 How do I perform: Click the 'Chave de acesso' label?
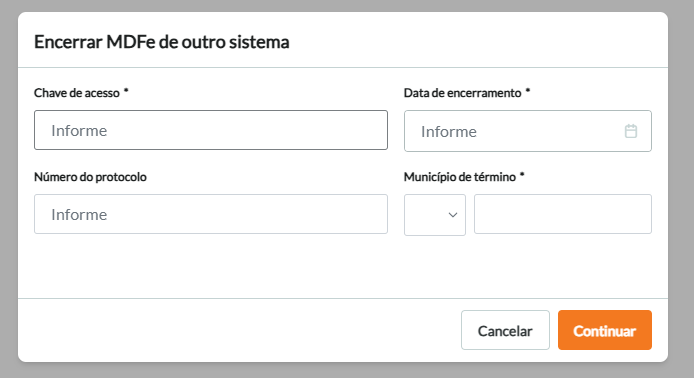click(77, 93)
